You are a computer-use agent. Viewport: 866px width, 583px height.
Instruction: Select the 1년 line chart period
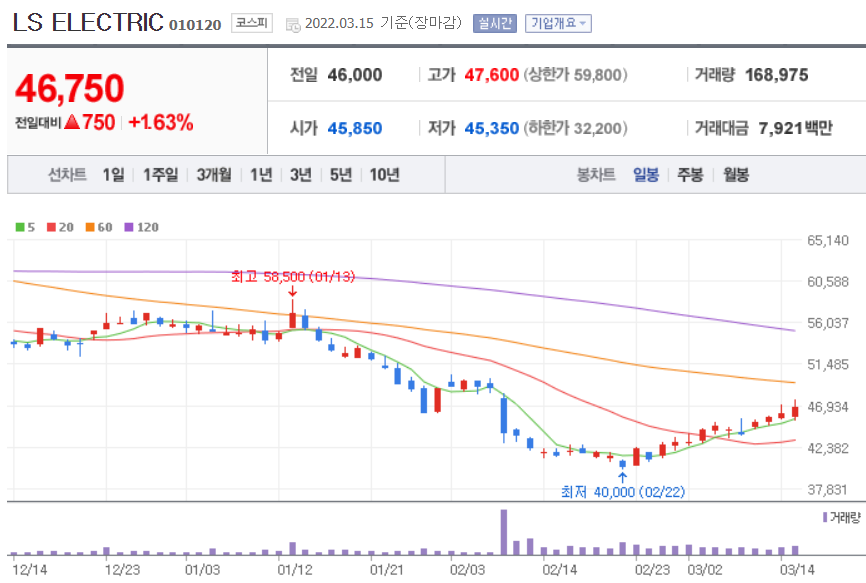(x=261, y=175)
